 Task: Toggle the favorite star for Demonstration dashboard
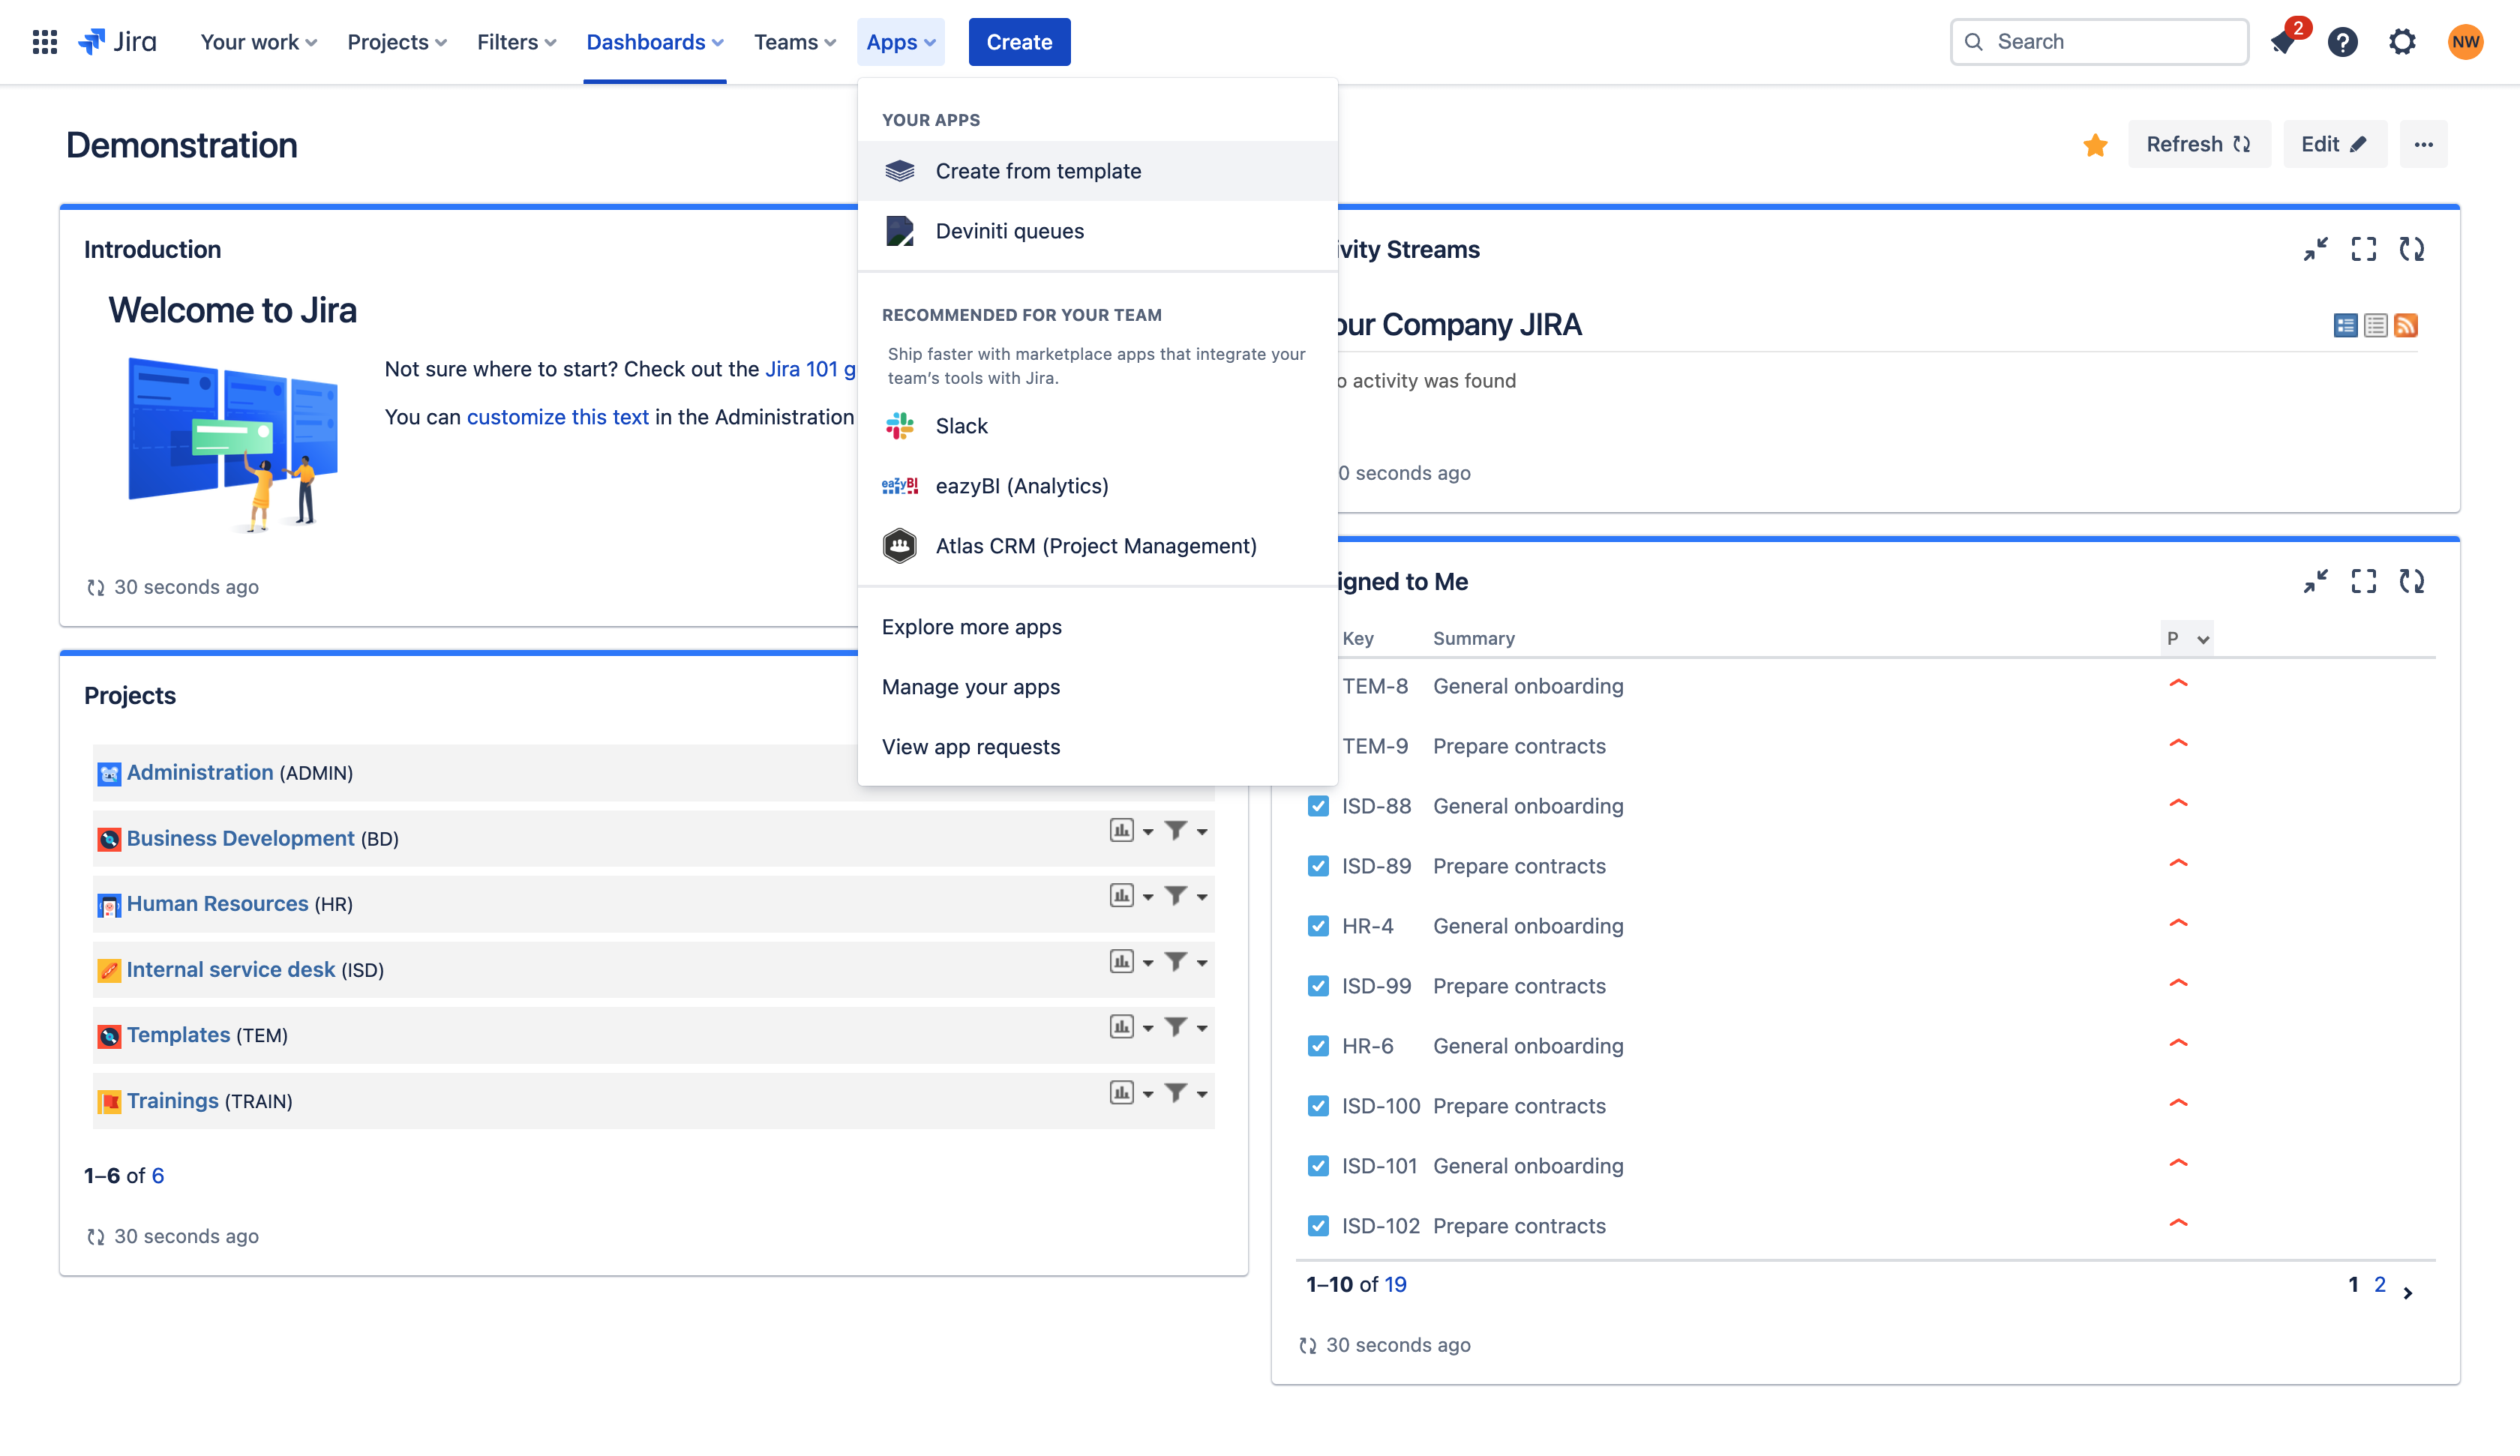click(2095, 145)
